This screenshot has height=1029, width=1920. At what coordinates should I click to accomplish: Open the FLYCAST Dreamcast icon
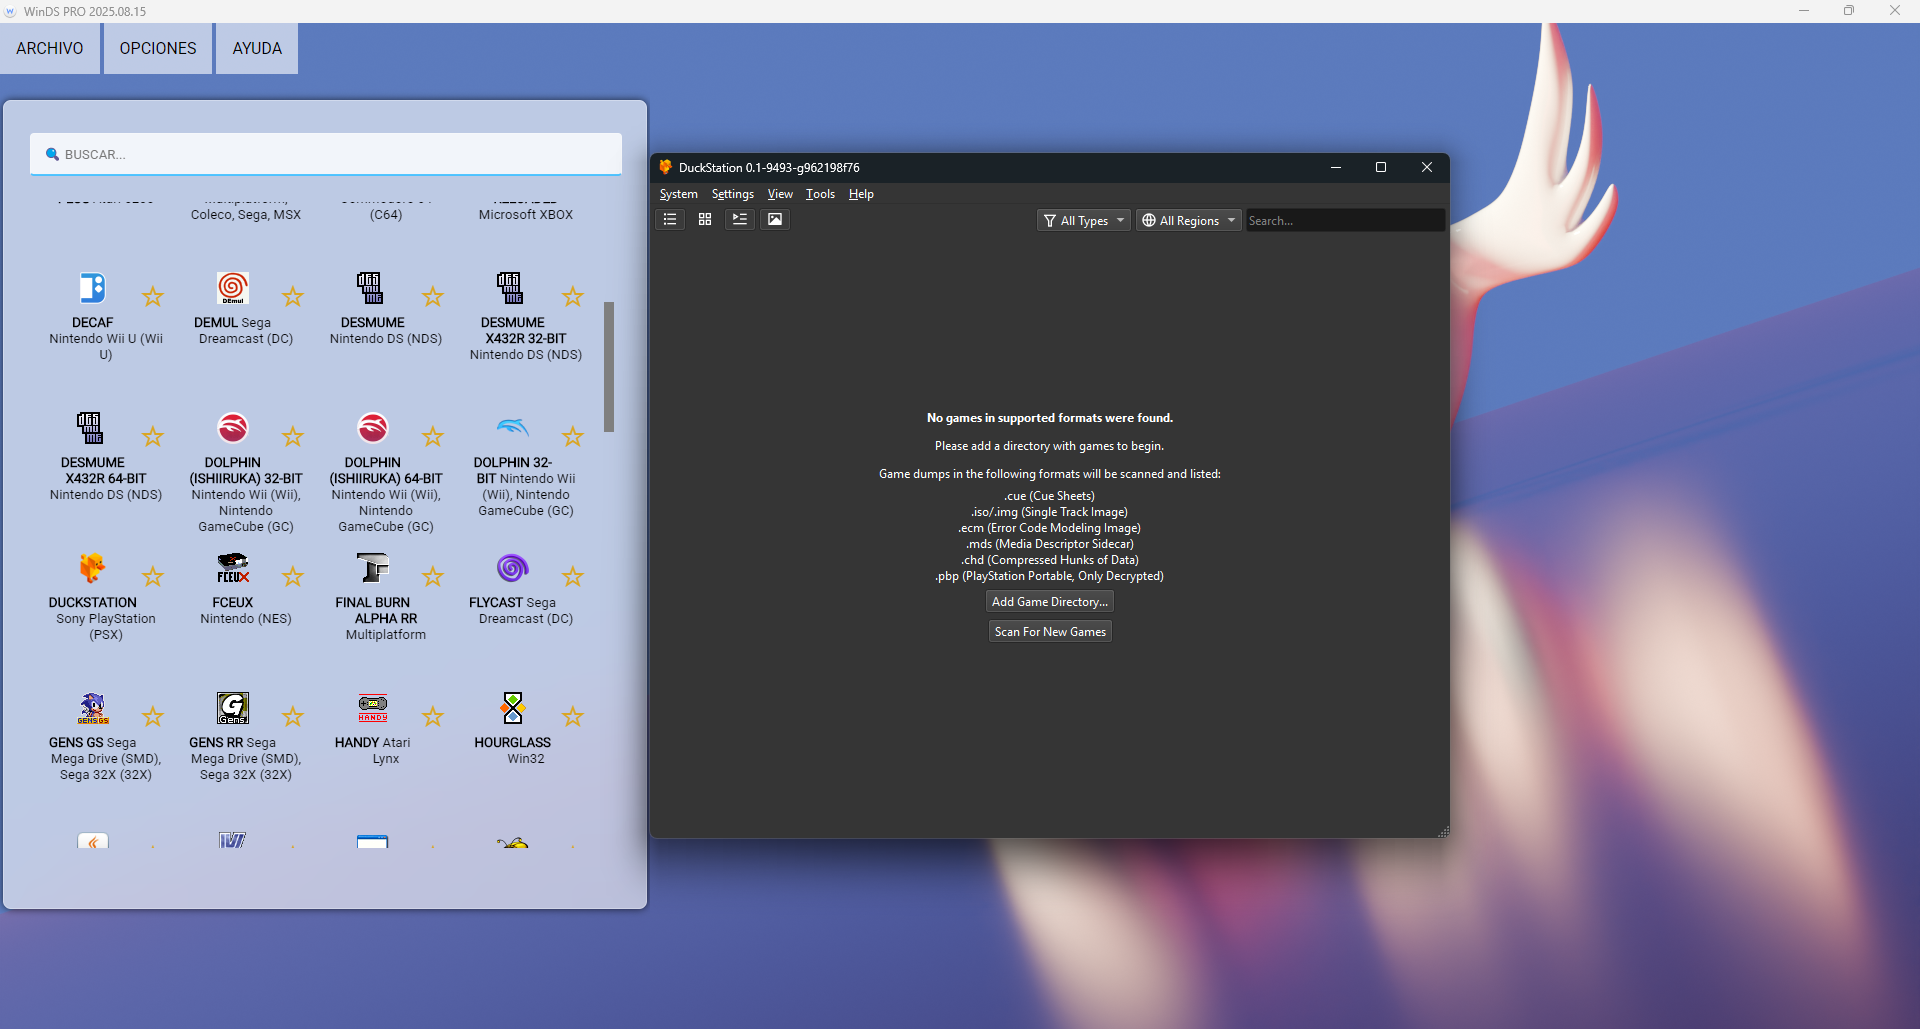click(x=512, y=568)
